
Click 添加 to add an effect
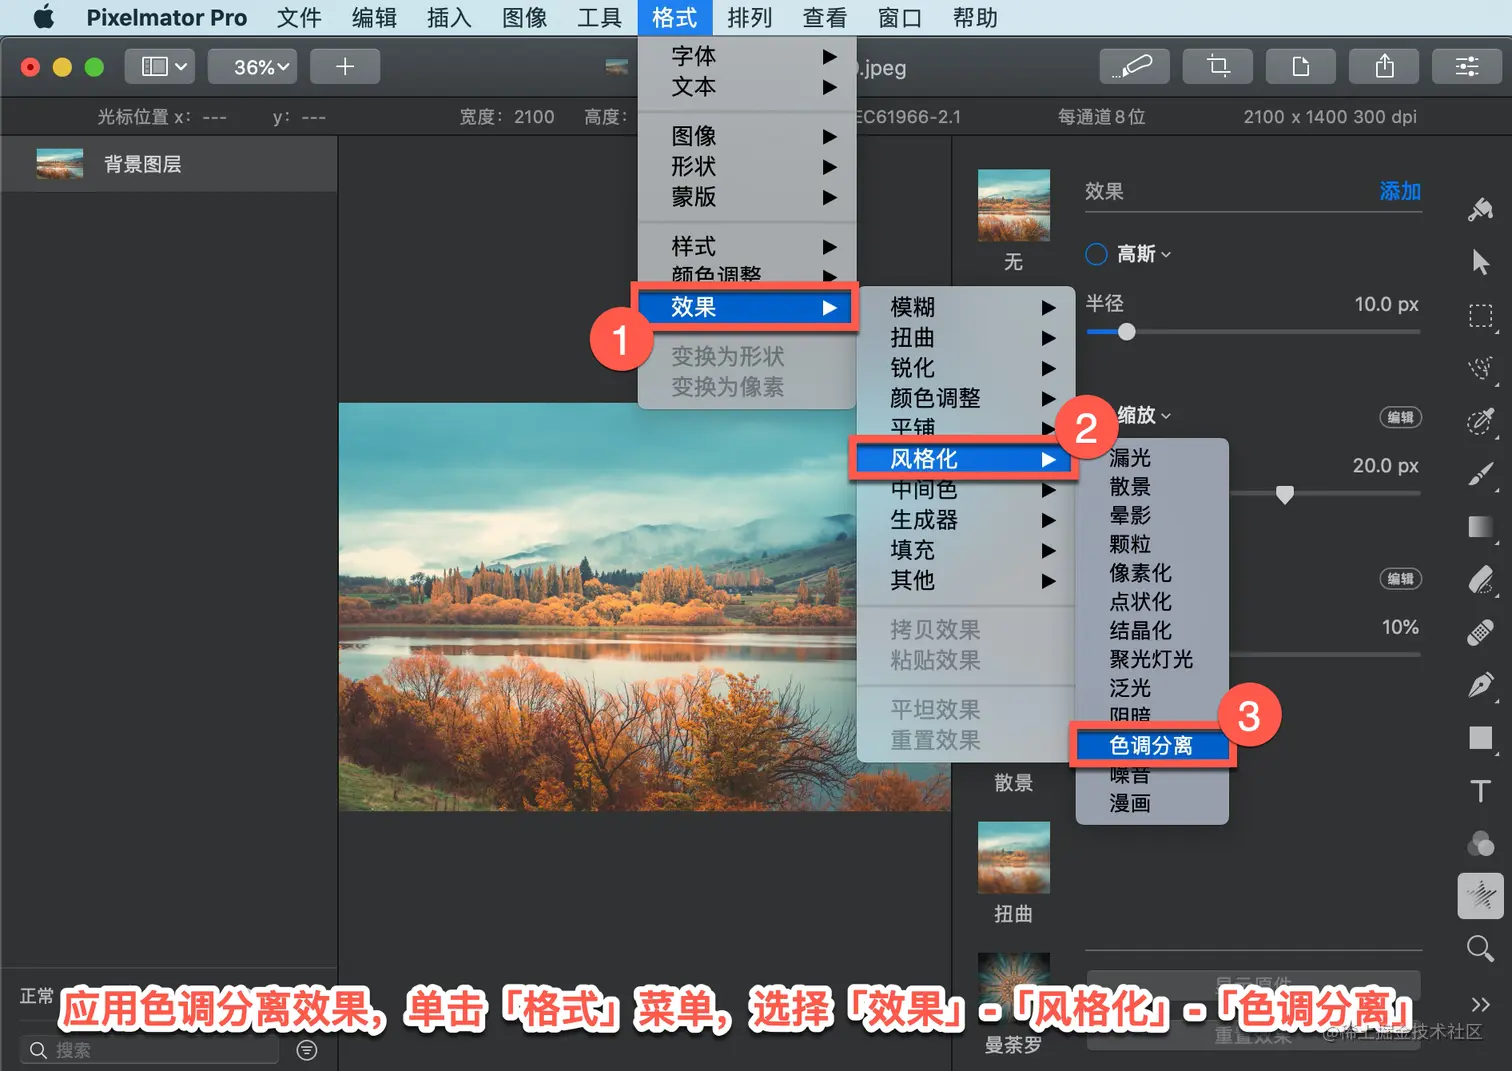tap(1400, 191)
